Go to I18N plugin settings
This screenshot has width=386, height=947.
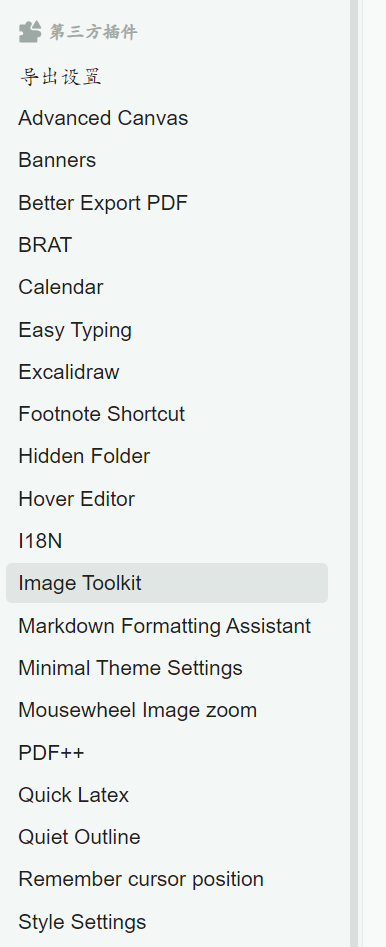coord(167,541)
